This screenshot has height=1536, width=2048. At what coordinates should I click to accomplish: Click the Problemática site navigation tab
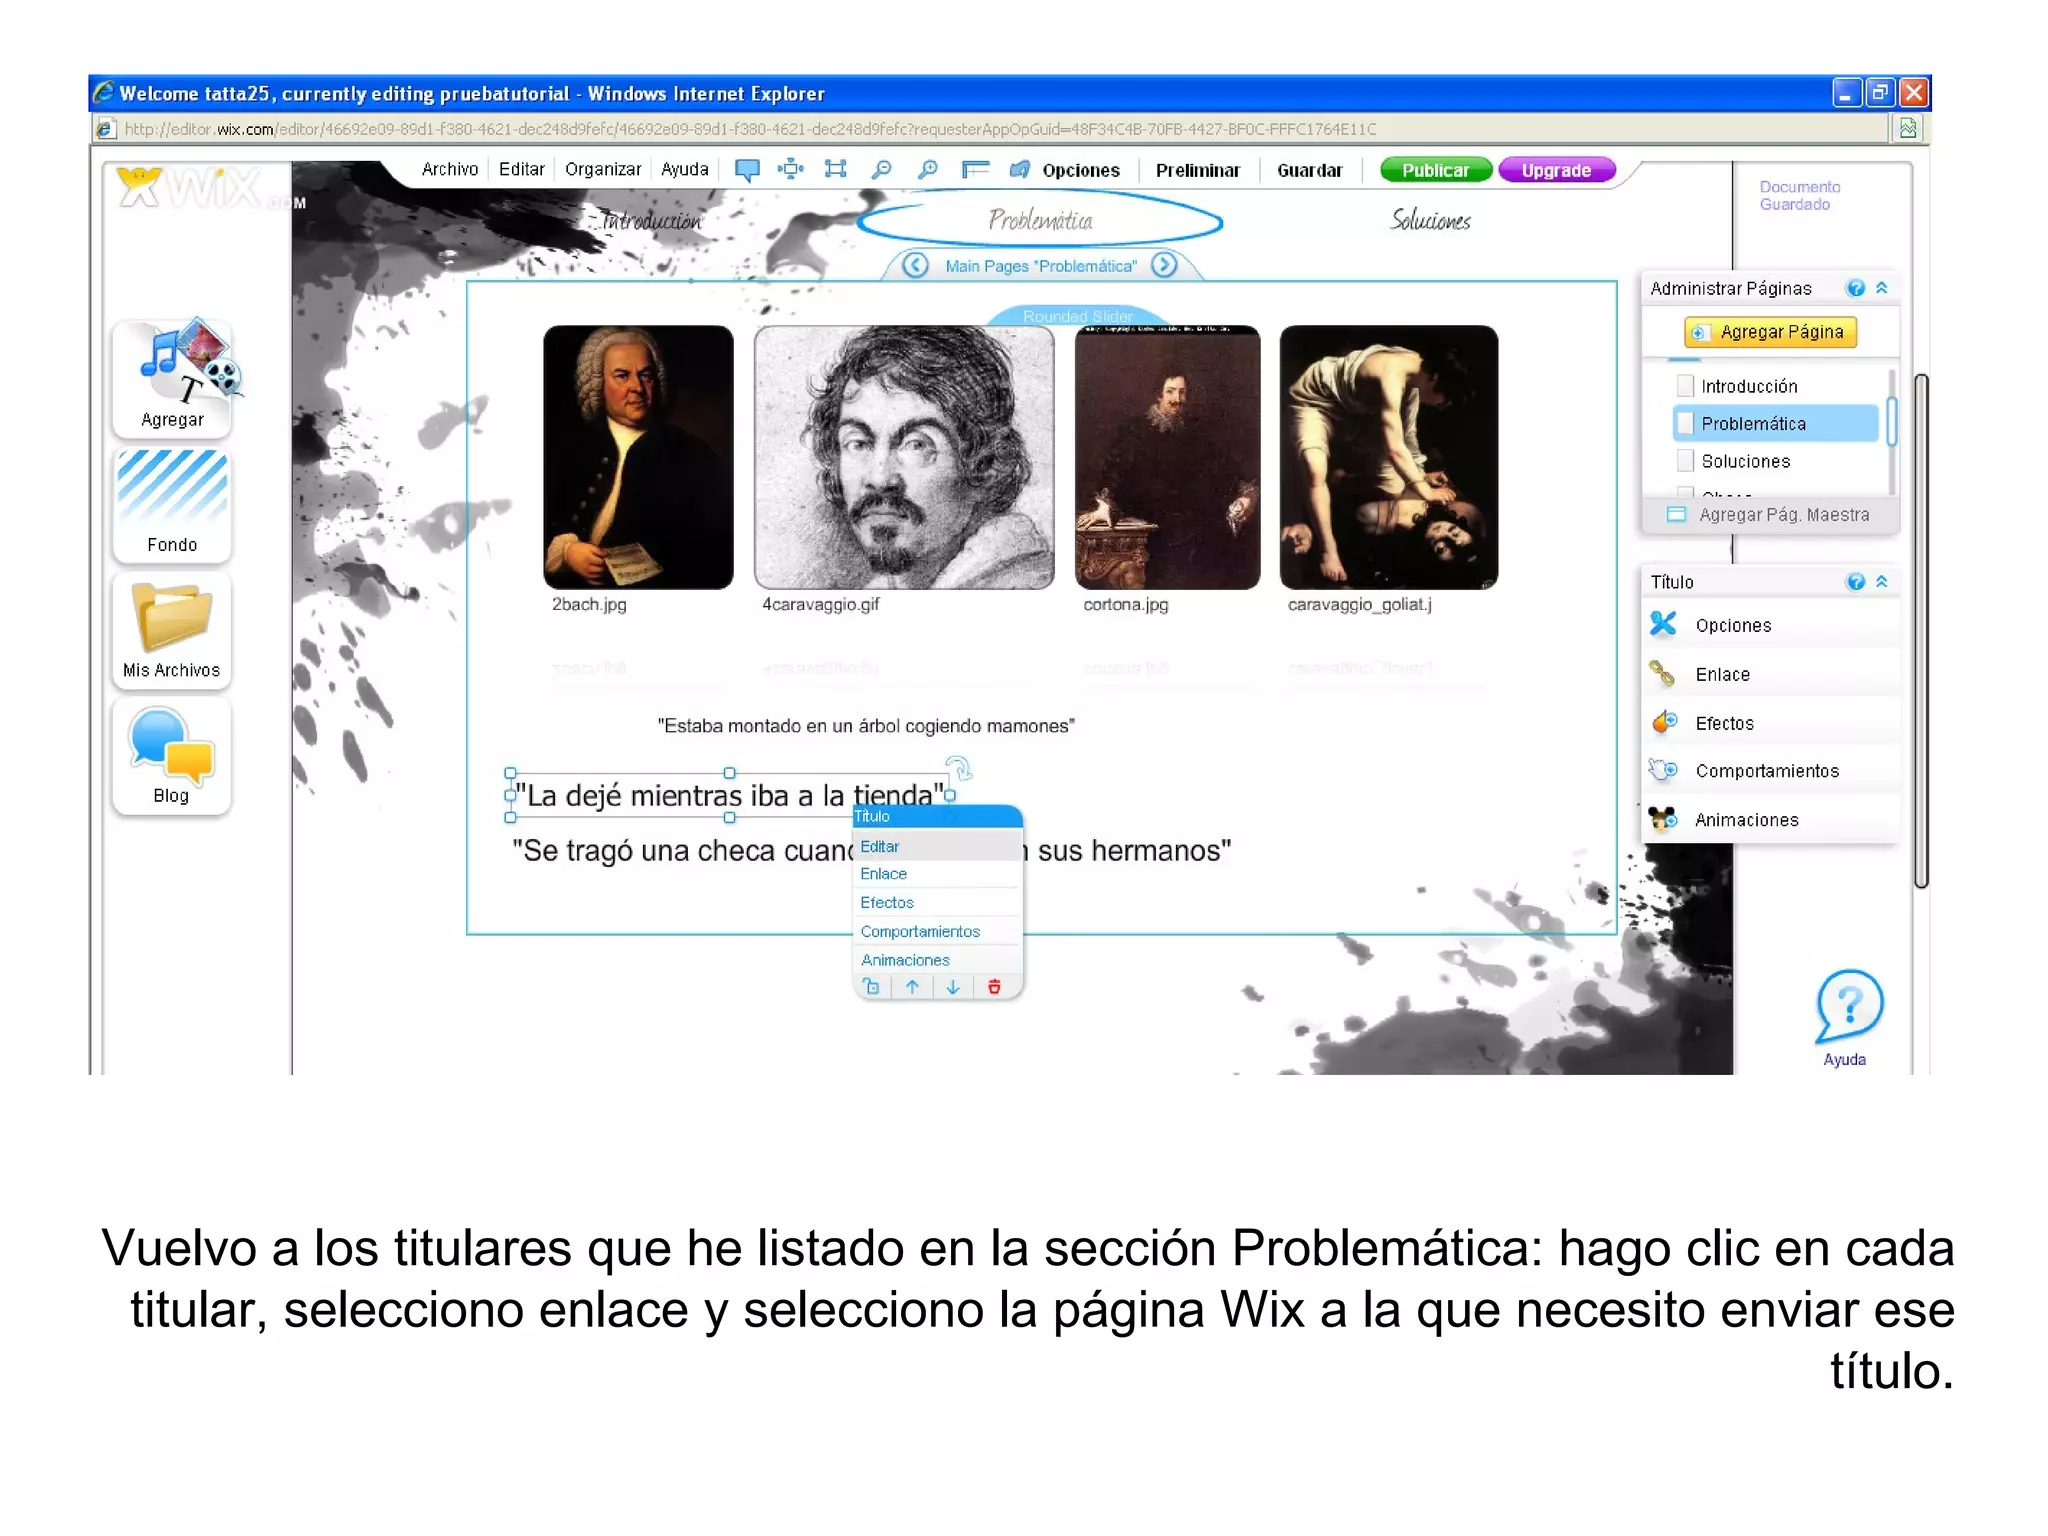(1041, 220)
